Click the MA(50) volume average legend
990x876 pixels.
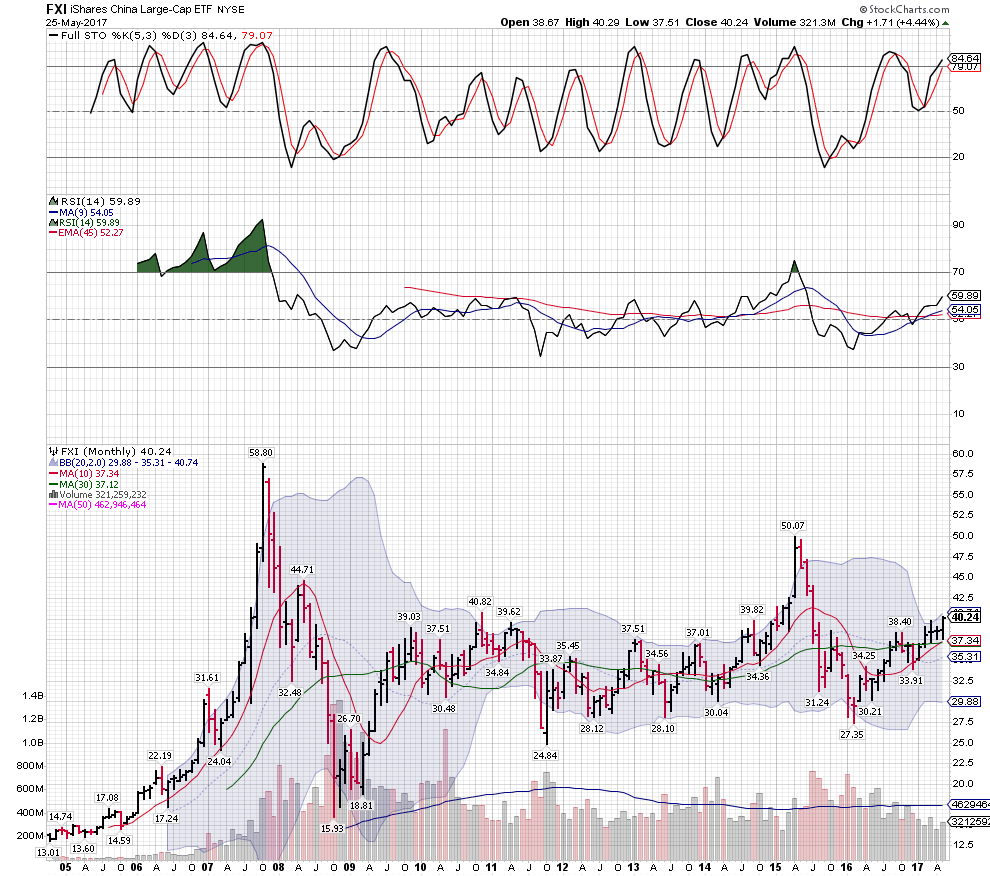point(104,504)
